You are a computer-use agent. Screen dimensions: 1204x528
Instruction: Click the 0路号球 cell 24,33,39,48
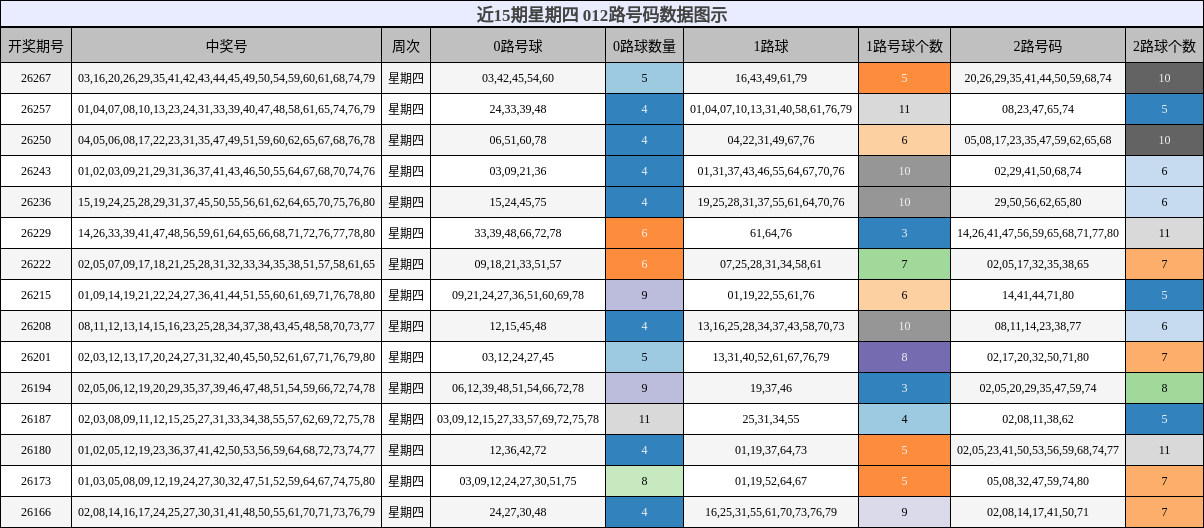tap(518, 109)
